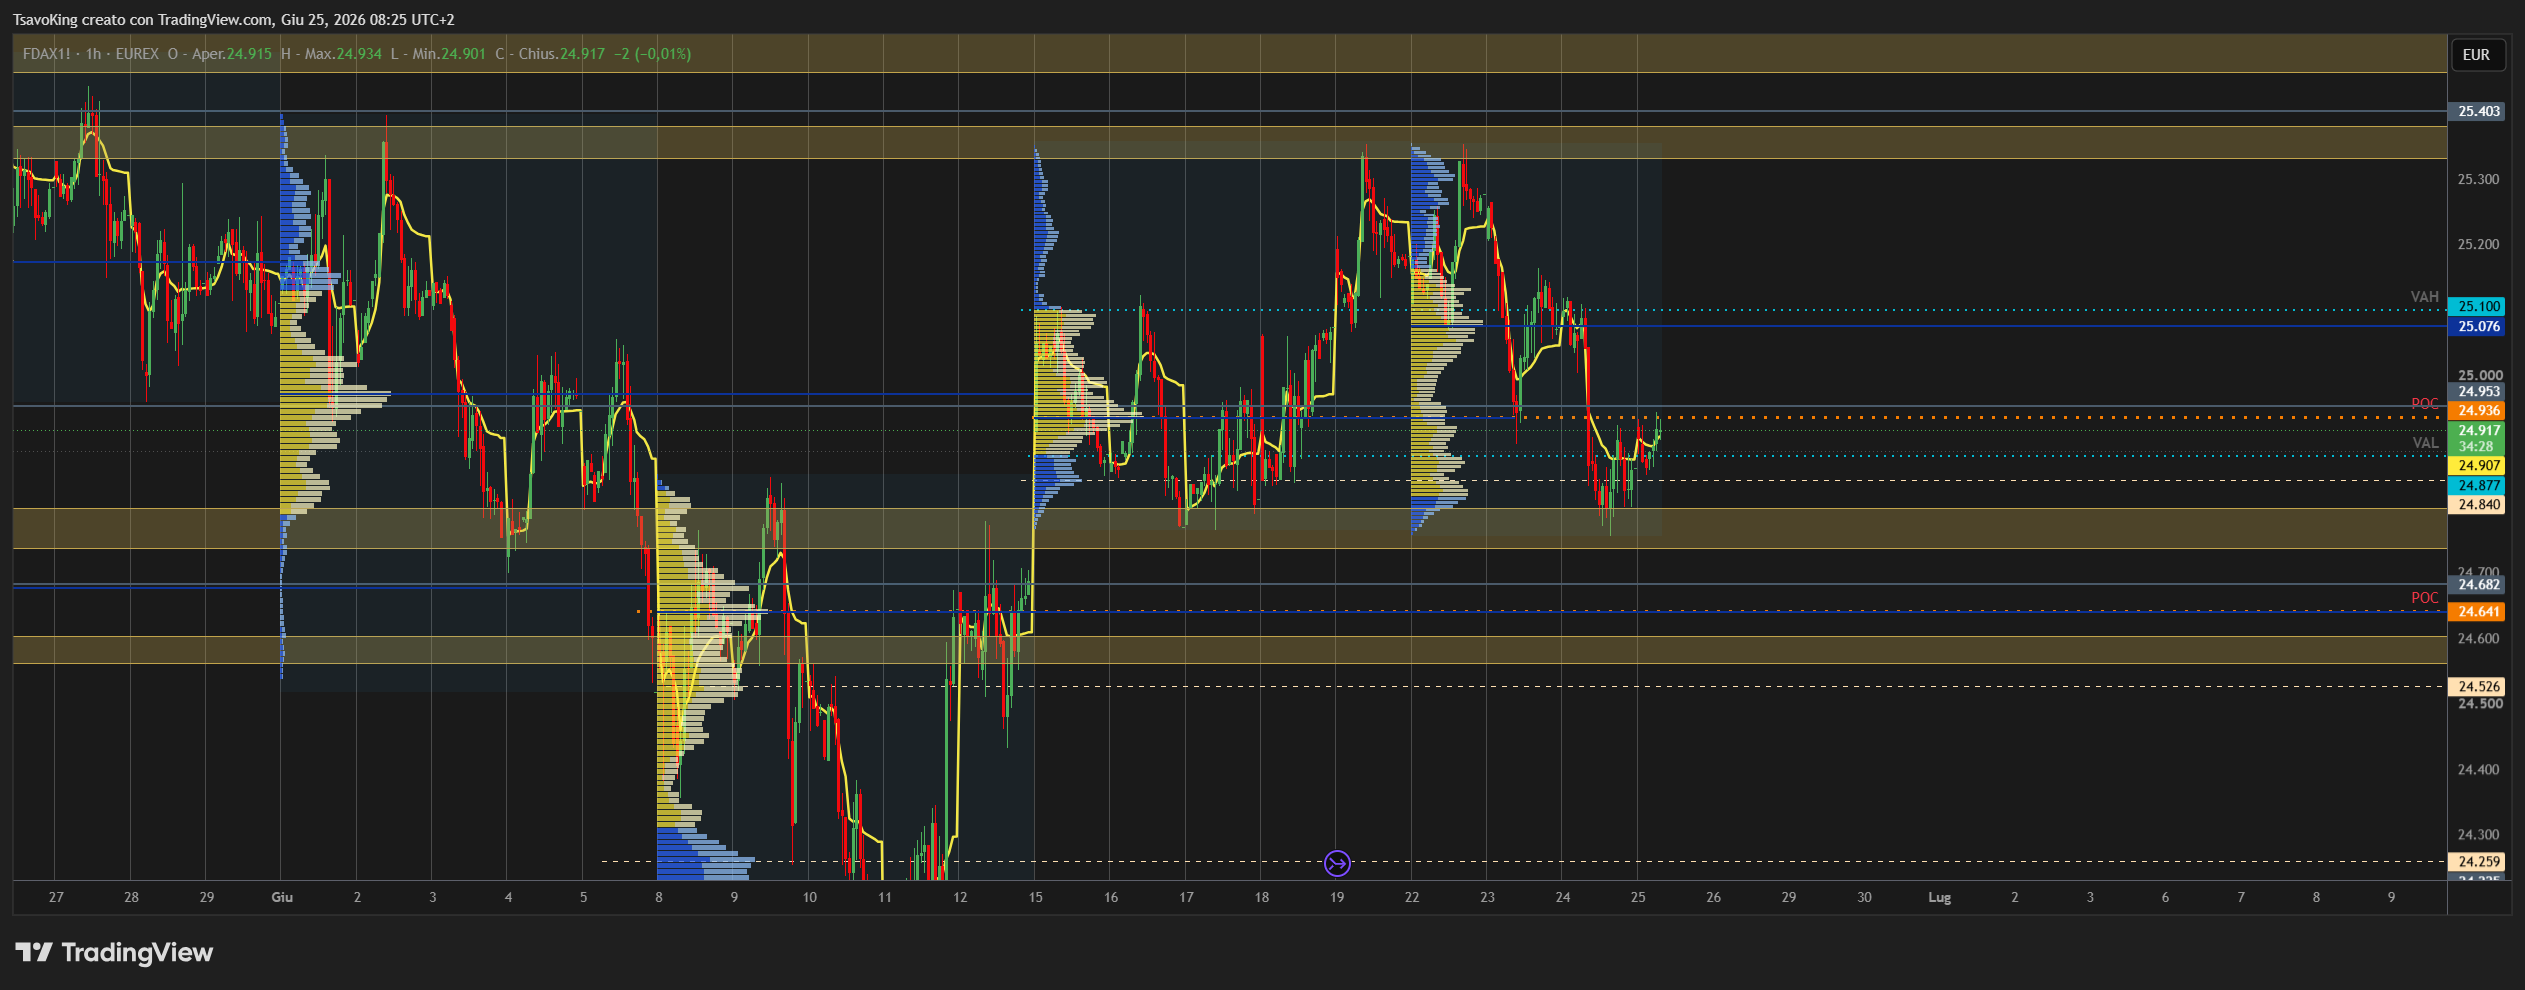This screenshot has width=2525, height=990.
Task: Click the Chius. 24.917 close value
Action: (x=561, y=54)
